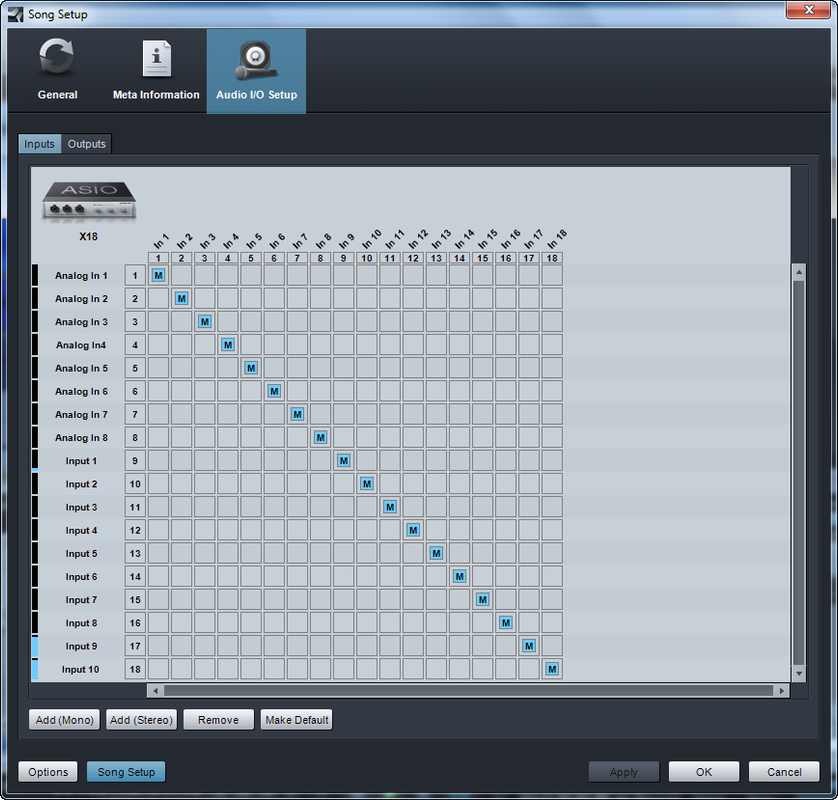The image size is (838, 800).
Task: Open the Meta Information page
Action: (x=156, y=71)
